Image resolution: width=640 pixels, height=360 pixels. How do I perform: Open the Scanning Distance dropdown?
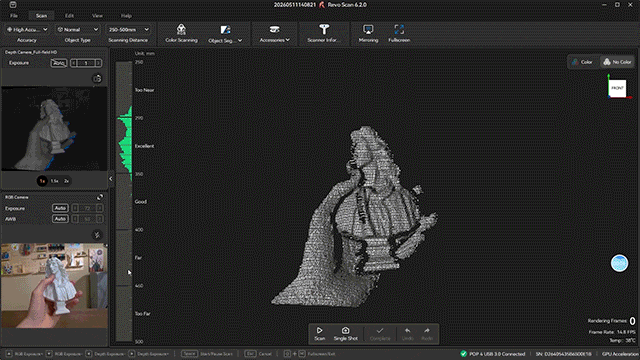pos(128,29)
